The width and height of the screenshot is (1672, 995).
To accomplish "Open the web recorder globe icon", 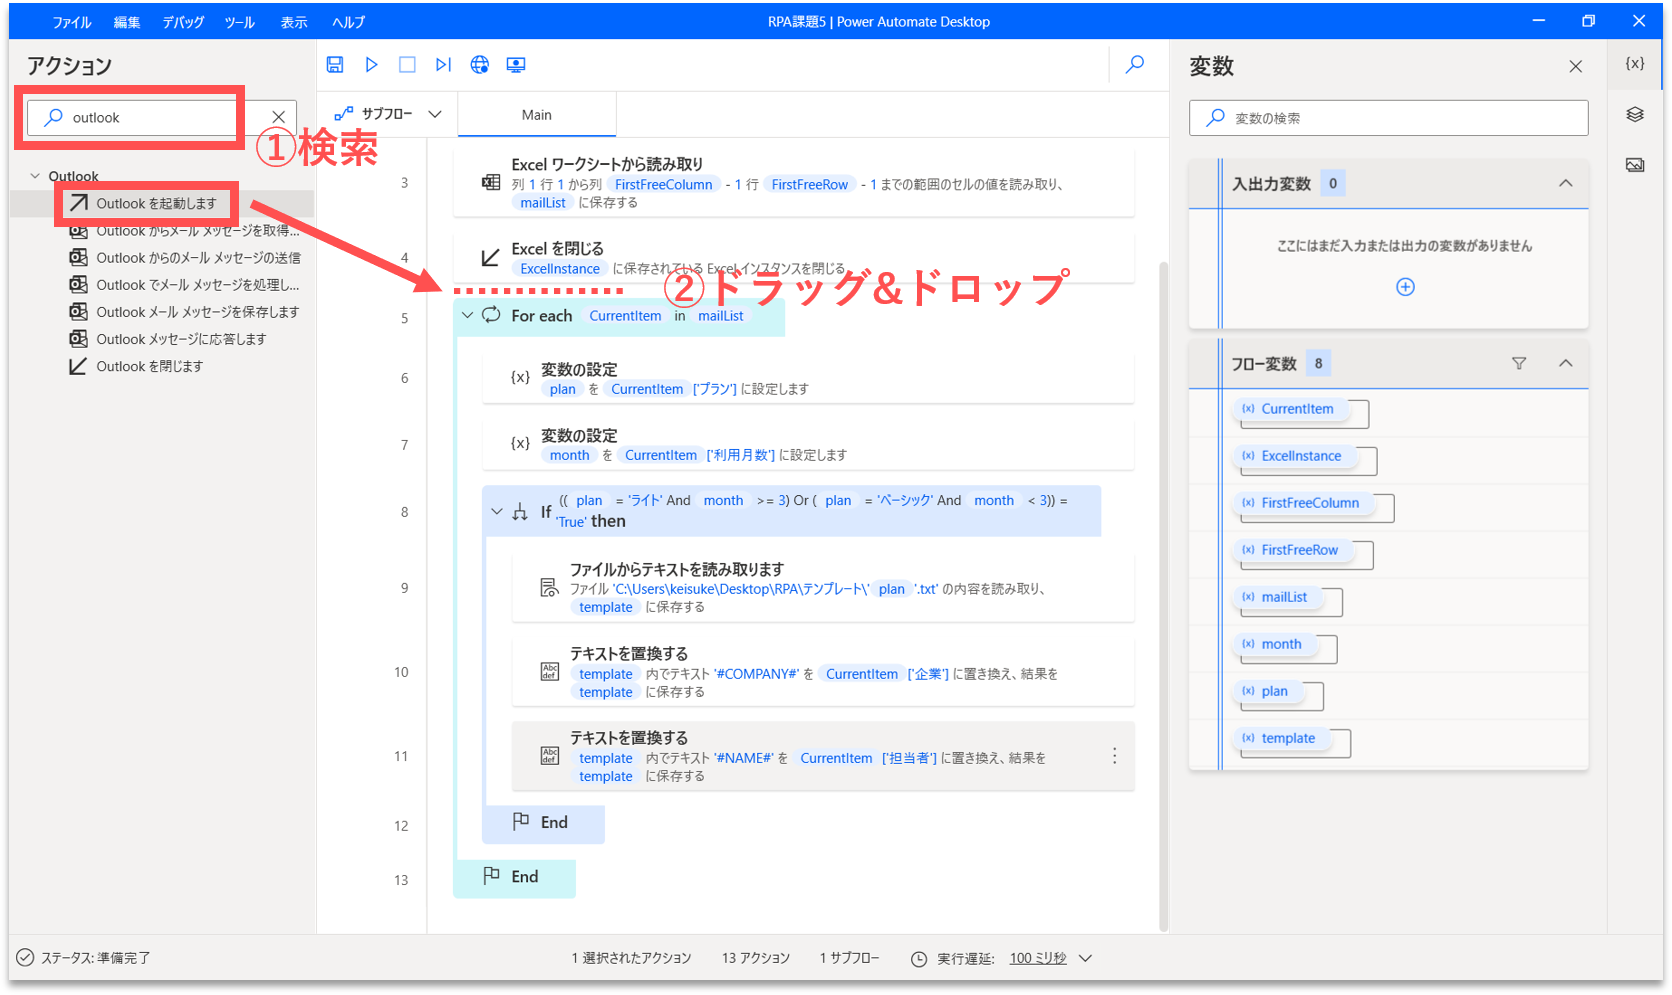I will coord(480,65).
